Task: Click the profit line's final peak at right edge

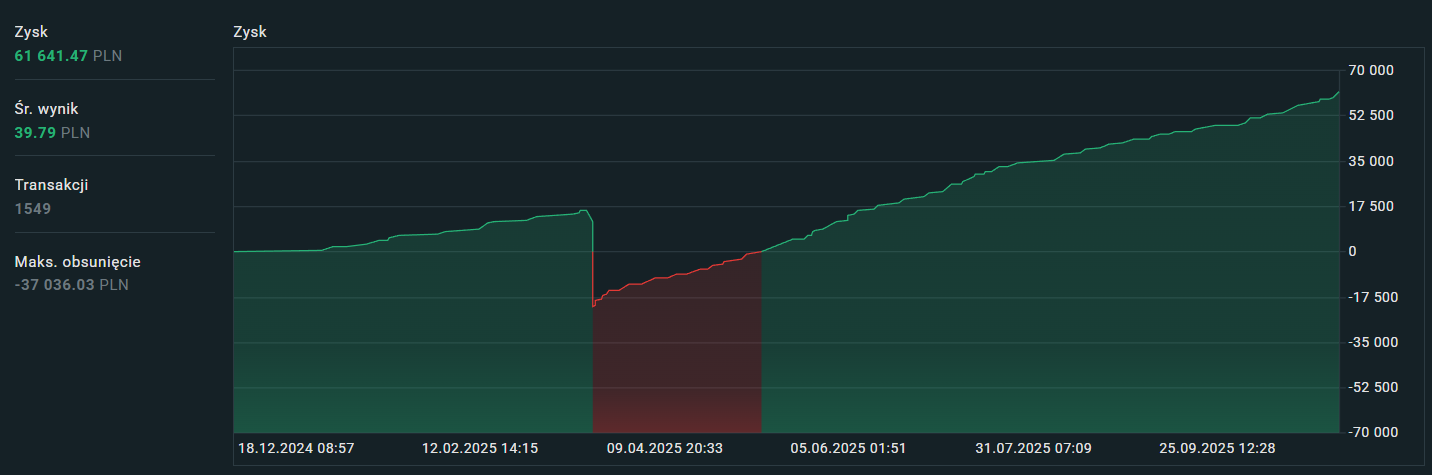Action: [x=1338, y=92]
